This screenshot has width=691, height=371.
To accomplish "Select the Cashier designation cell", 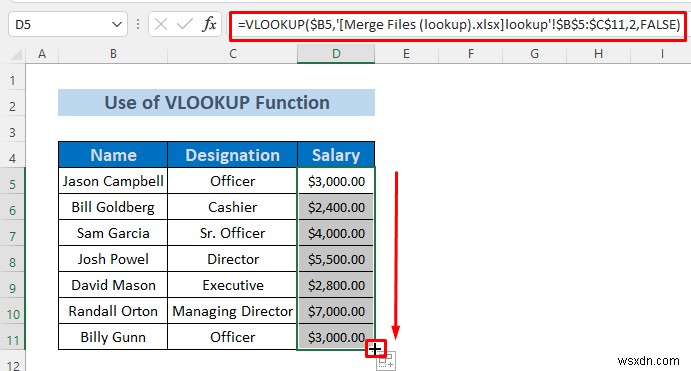I will (x=233, y=207).
